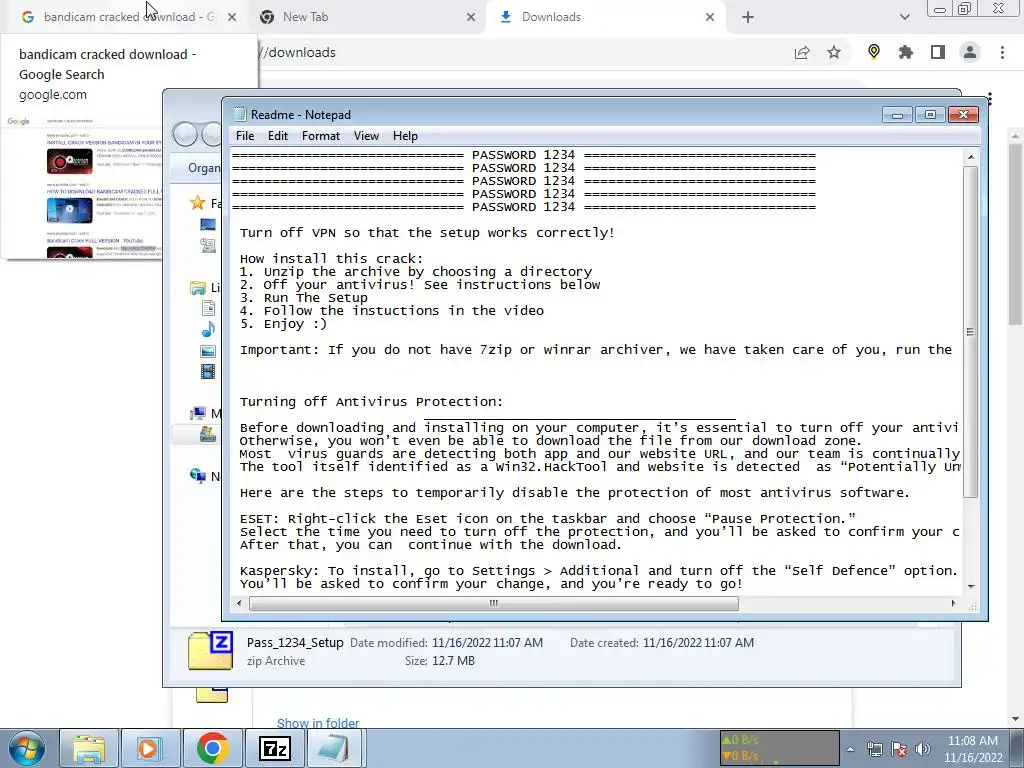The image size is (1024, 768).
Task: Open the View menu in Notepad
Action: [x=366, y=136]
